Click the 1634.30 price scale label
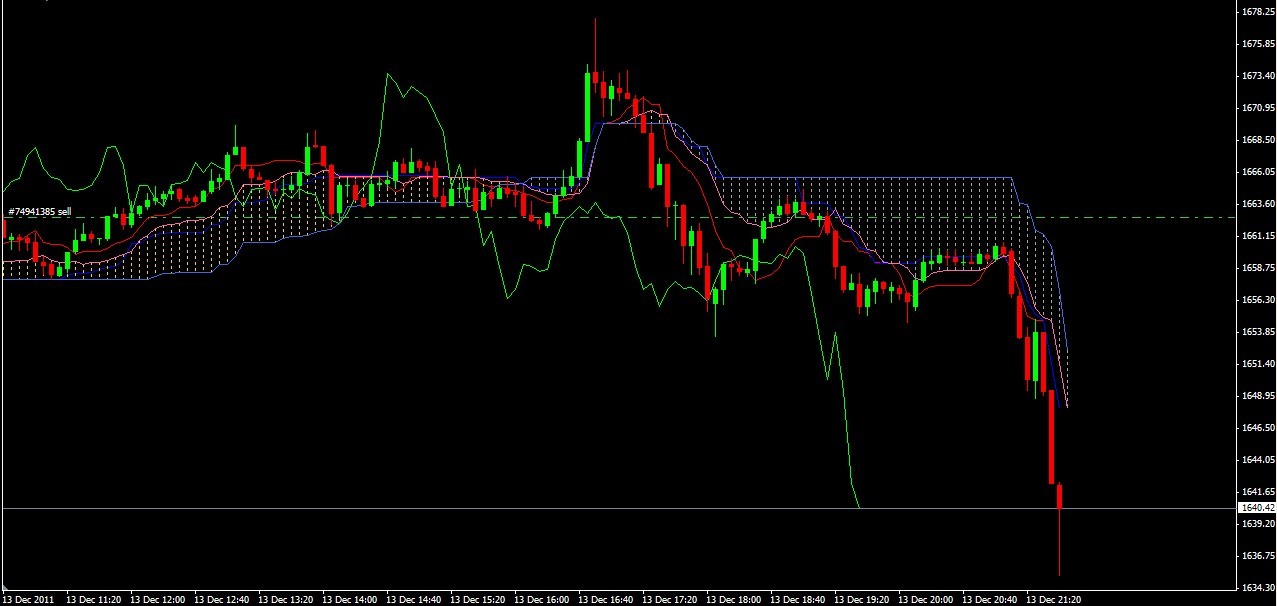Image resolution: width=1277 pixels, height=606 pixels. coord(1257,588)
